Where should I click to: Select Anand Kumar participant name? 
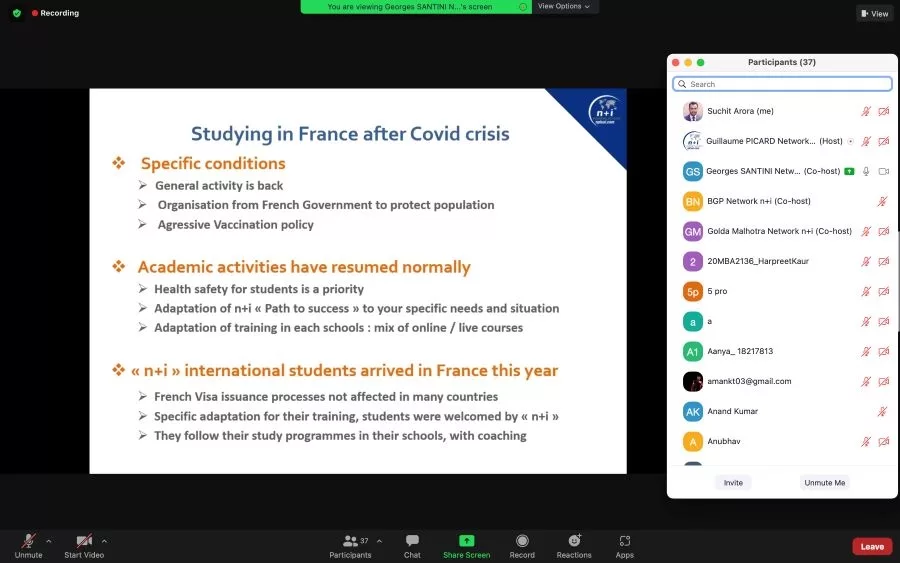[732, 411]
